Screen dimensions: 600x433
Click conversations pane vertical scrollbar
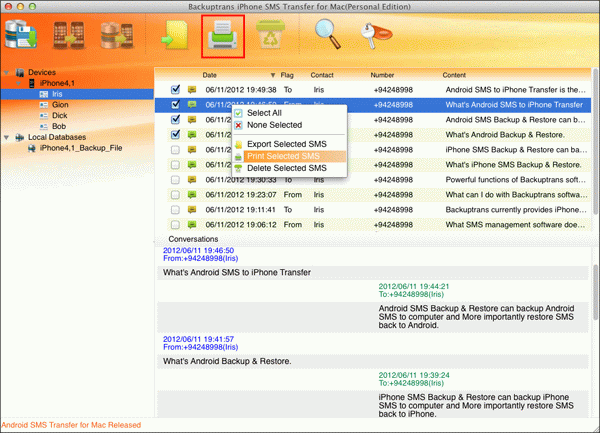(595, 291)
